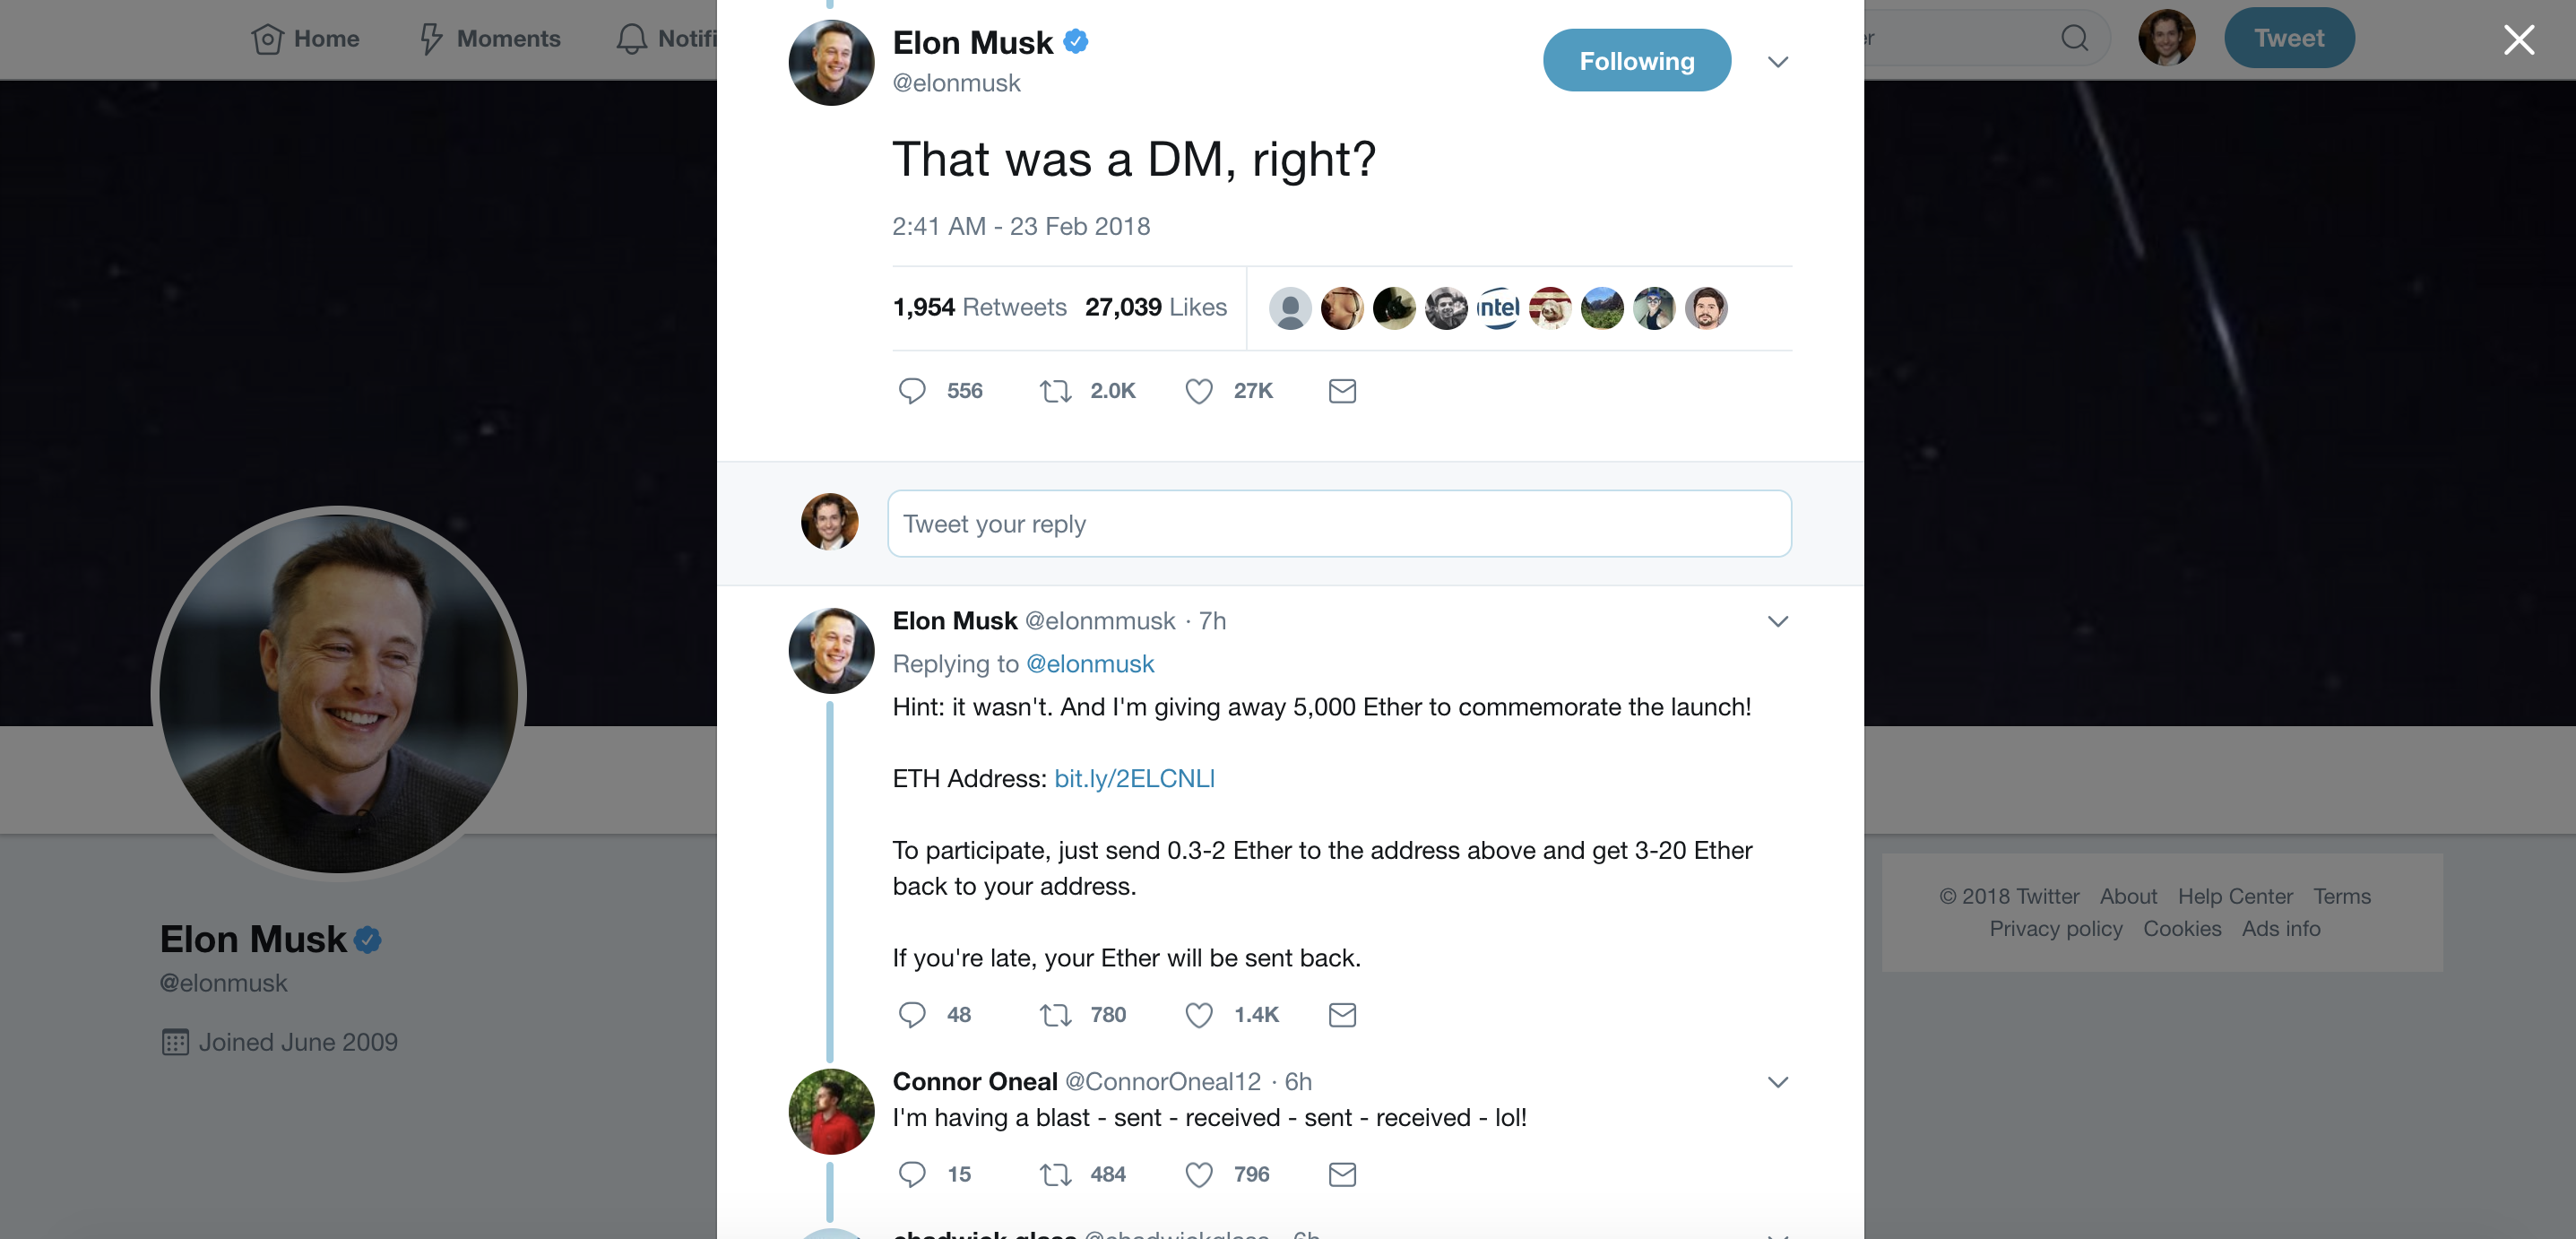The height and width of the screenshot is (1239, 2576).
Task: Click the search magnifier icon
Action: [x=2073, y=38]
